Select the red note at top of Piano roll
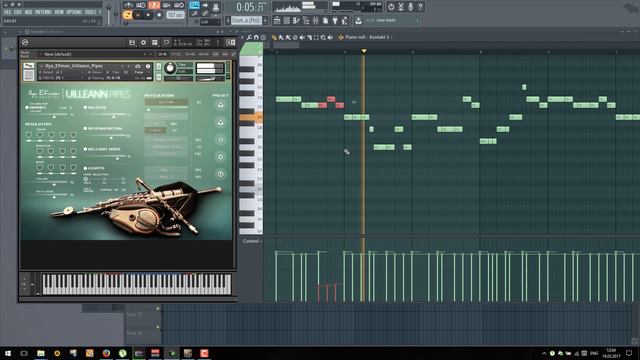The image size is (640, 360). click(x=331, y=99)
